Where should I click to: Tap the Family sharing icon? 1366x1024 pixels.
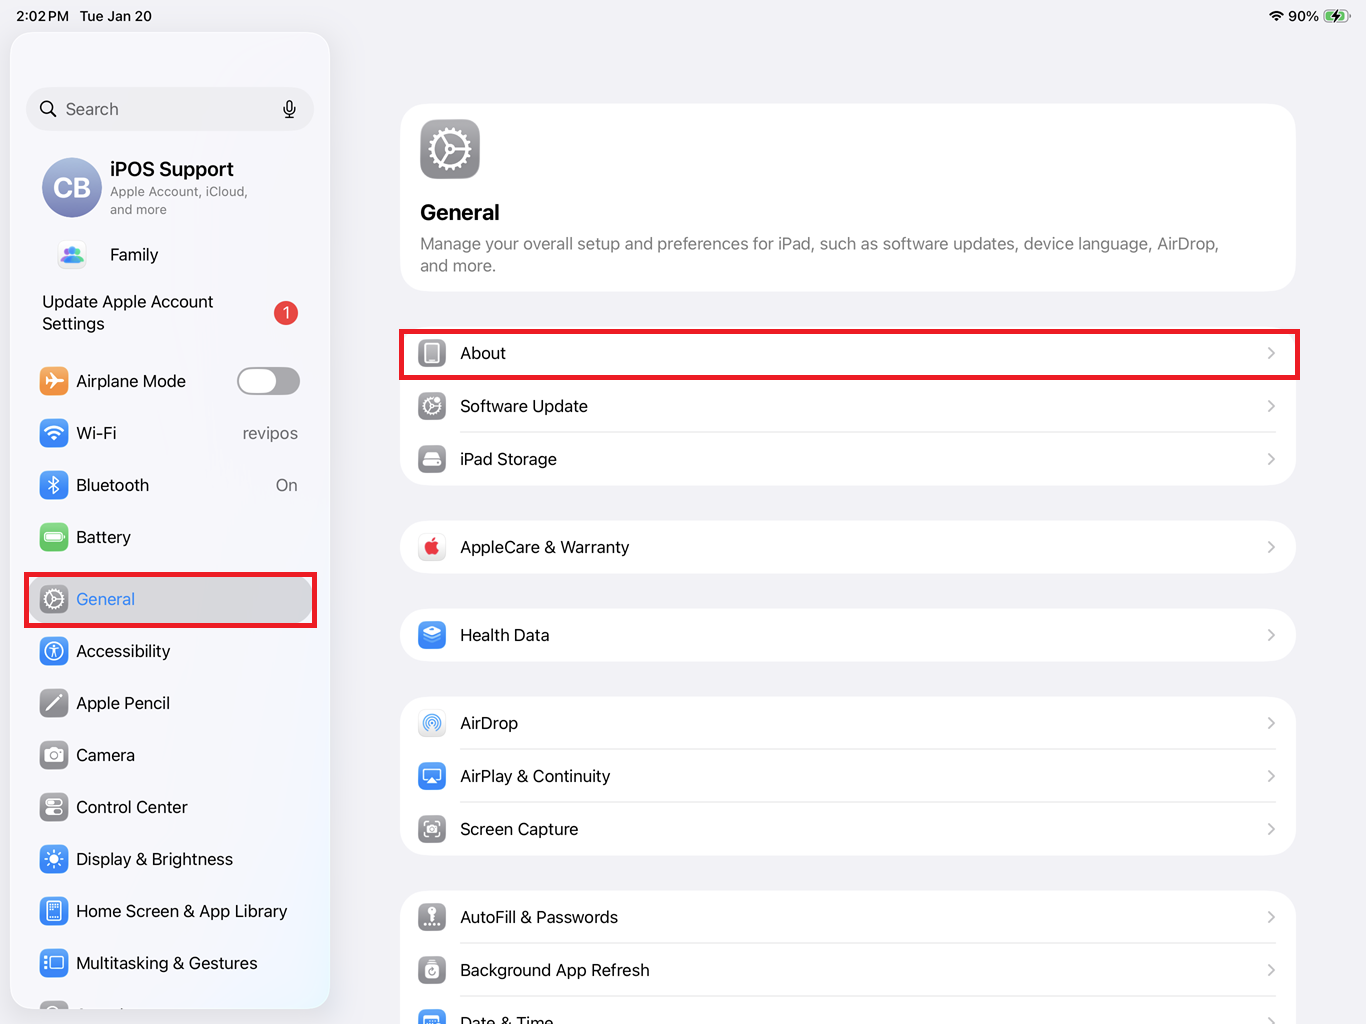point(72,255)
